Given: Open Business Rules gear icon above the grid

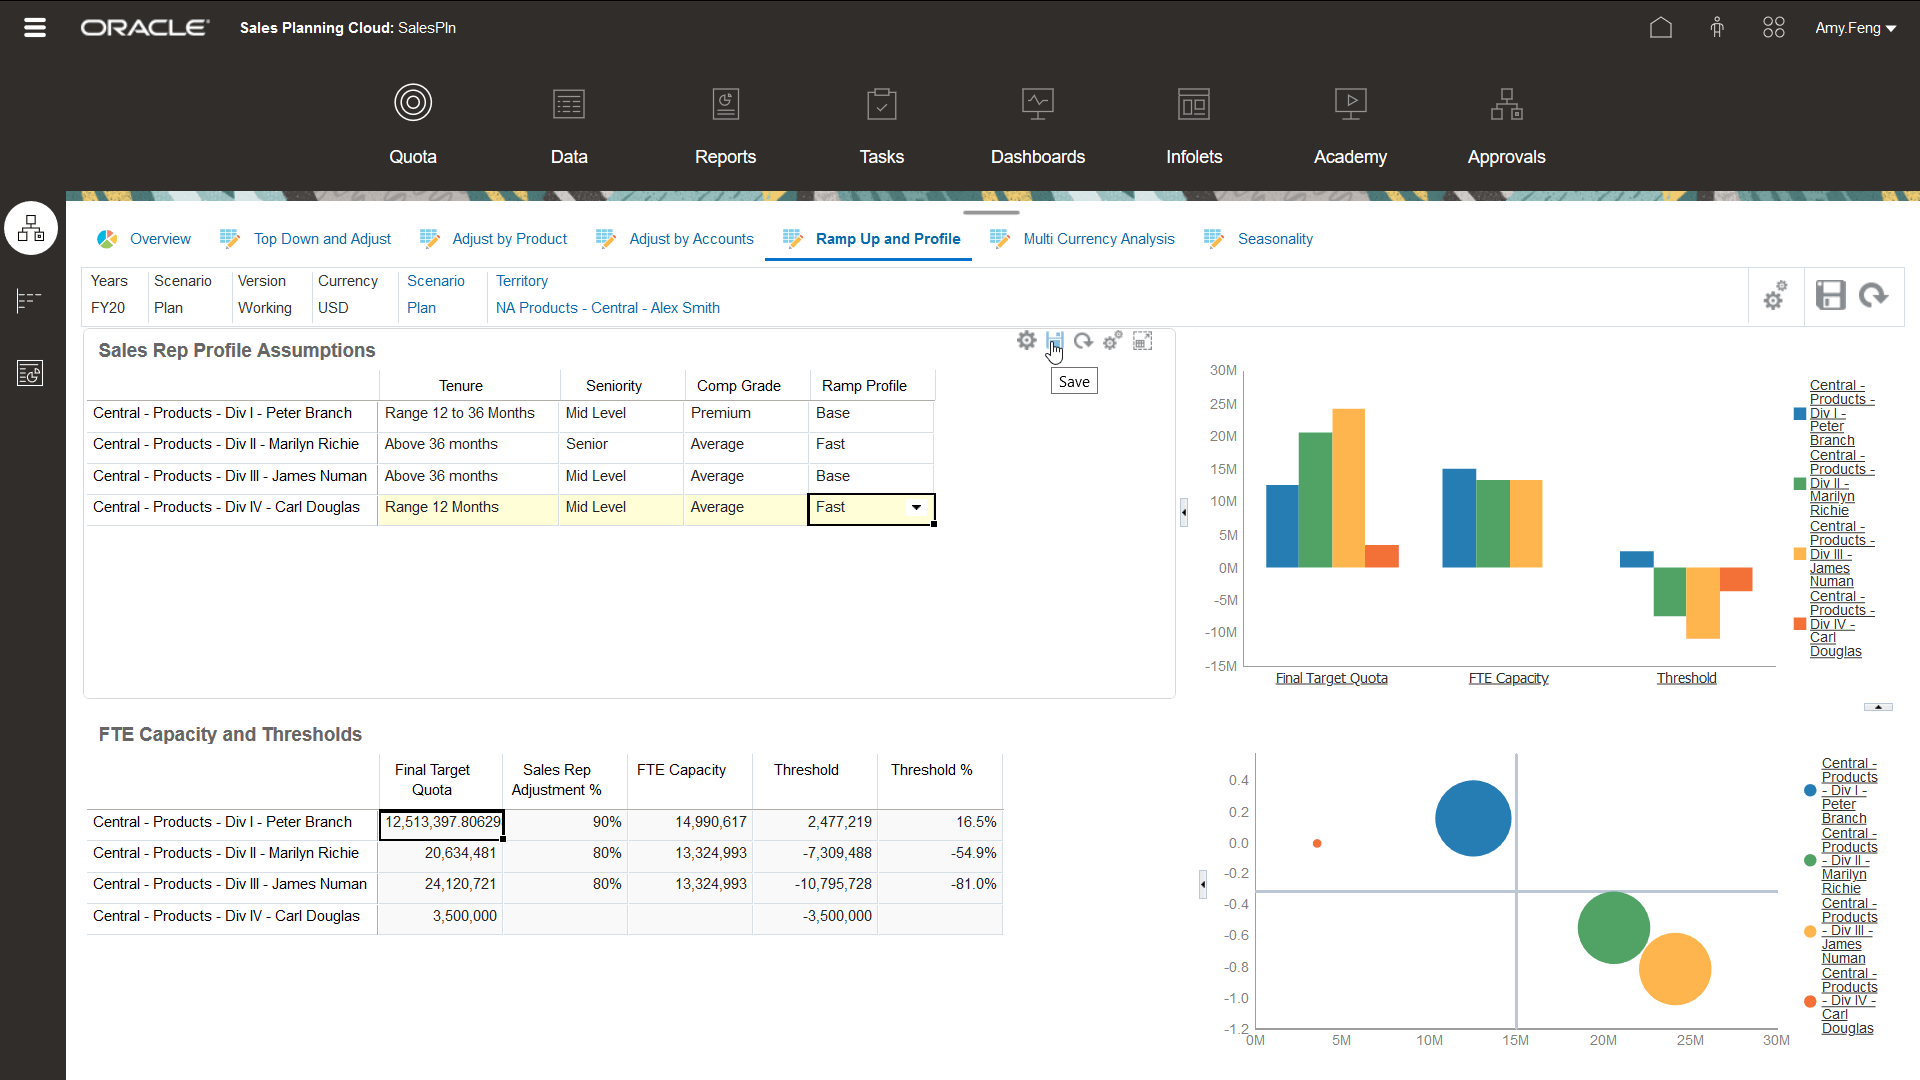Looking at the screenshot, I should point(1112,340).
